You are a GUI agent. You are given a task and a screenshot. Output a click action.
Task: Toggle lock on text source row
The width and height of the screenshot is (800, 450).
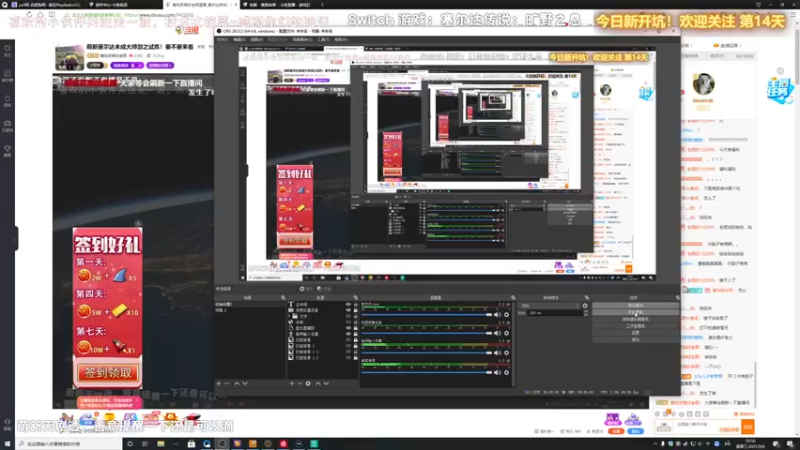355,304
